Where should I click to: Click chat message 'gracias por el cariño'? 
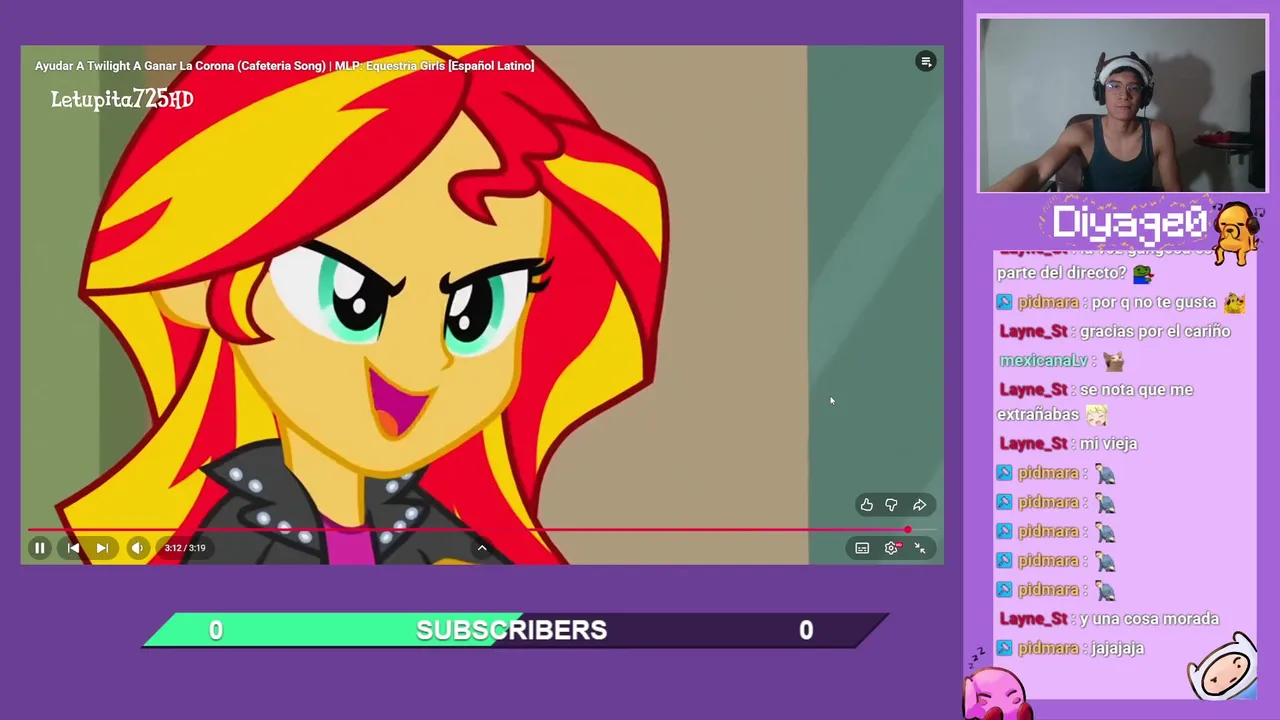pyautogui.click(x=1155, y=331)
